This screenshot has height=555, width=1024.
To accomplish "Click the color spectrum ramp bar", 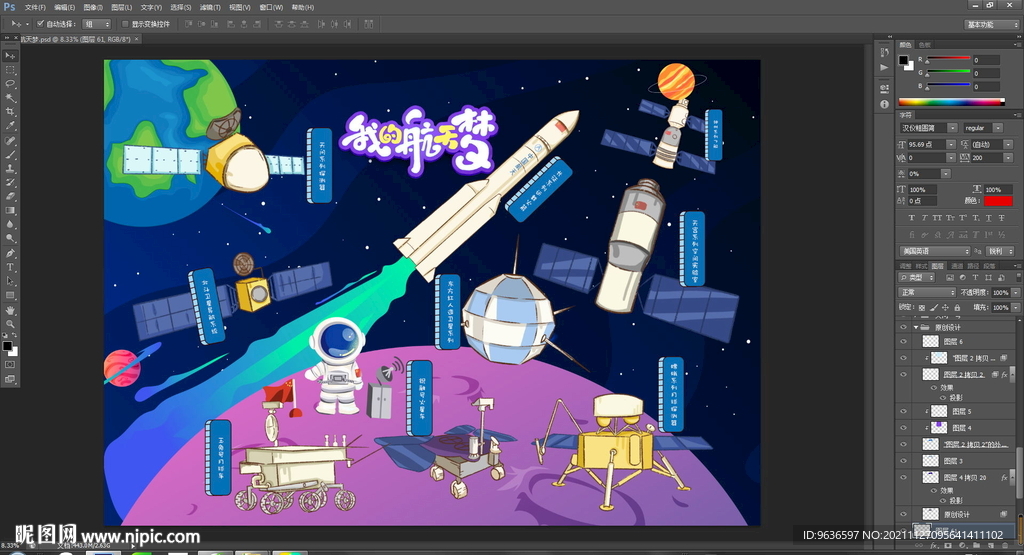I will pyautogui.click(x=952, y=102).
